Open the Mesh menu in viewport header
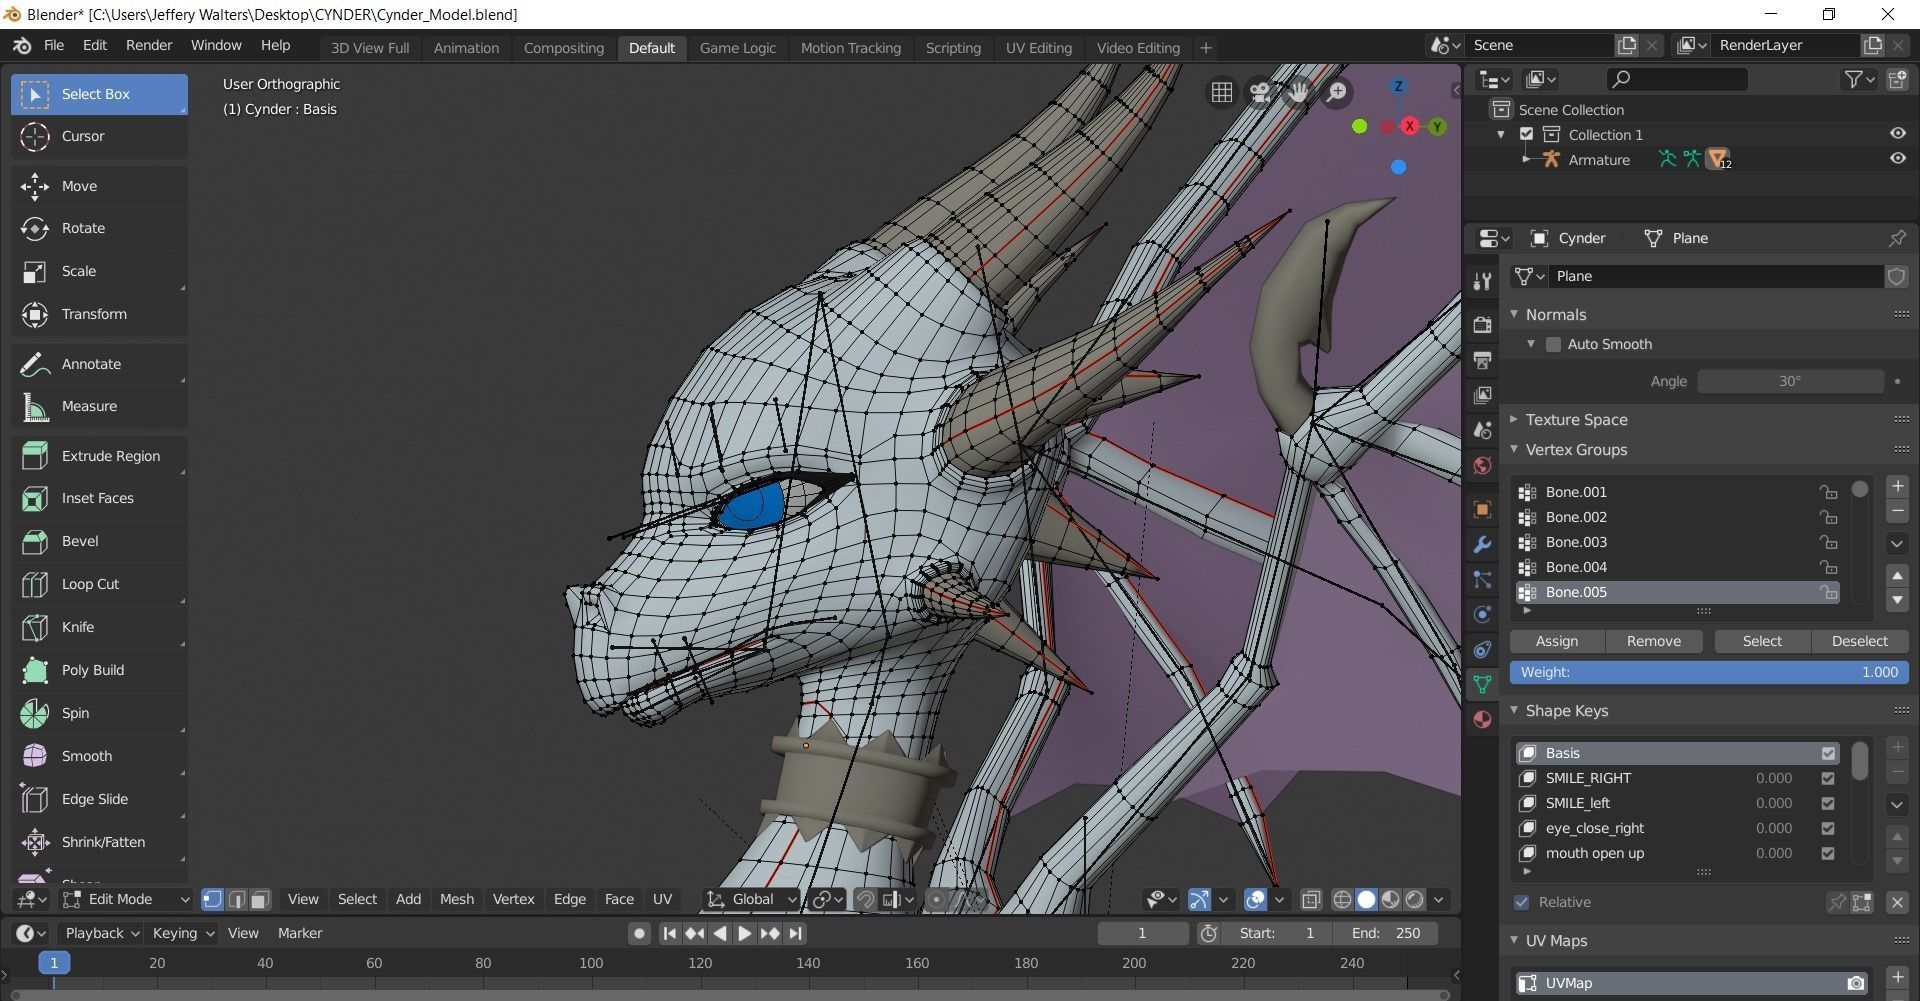The image size is (1920, 1001). pyautogui.click(x=457, y=899)
